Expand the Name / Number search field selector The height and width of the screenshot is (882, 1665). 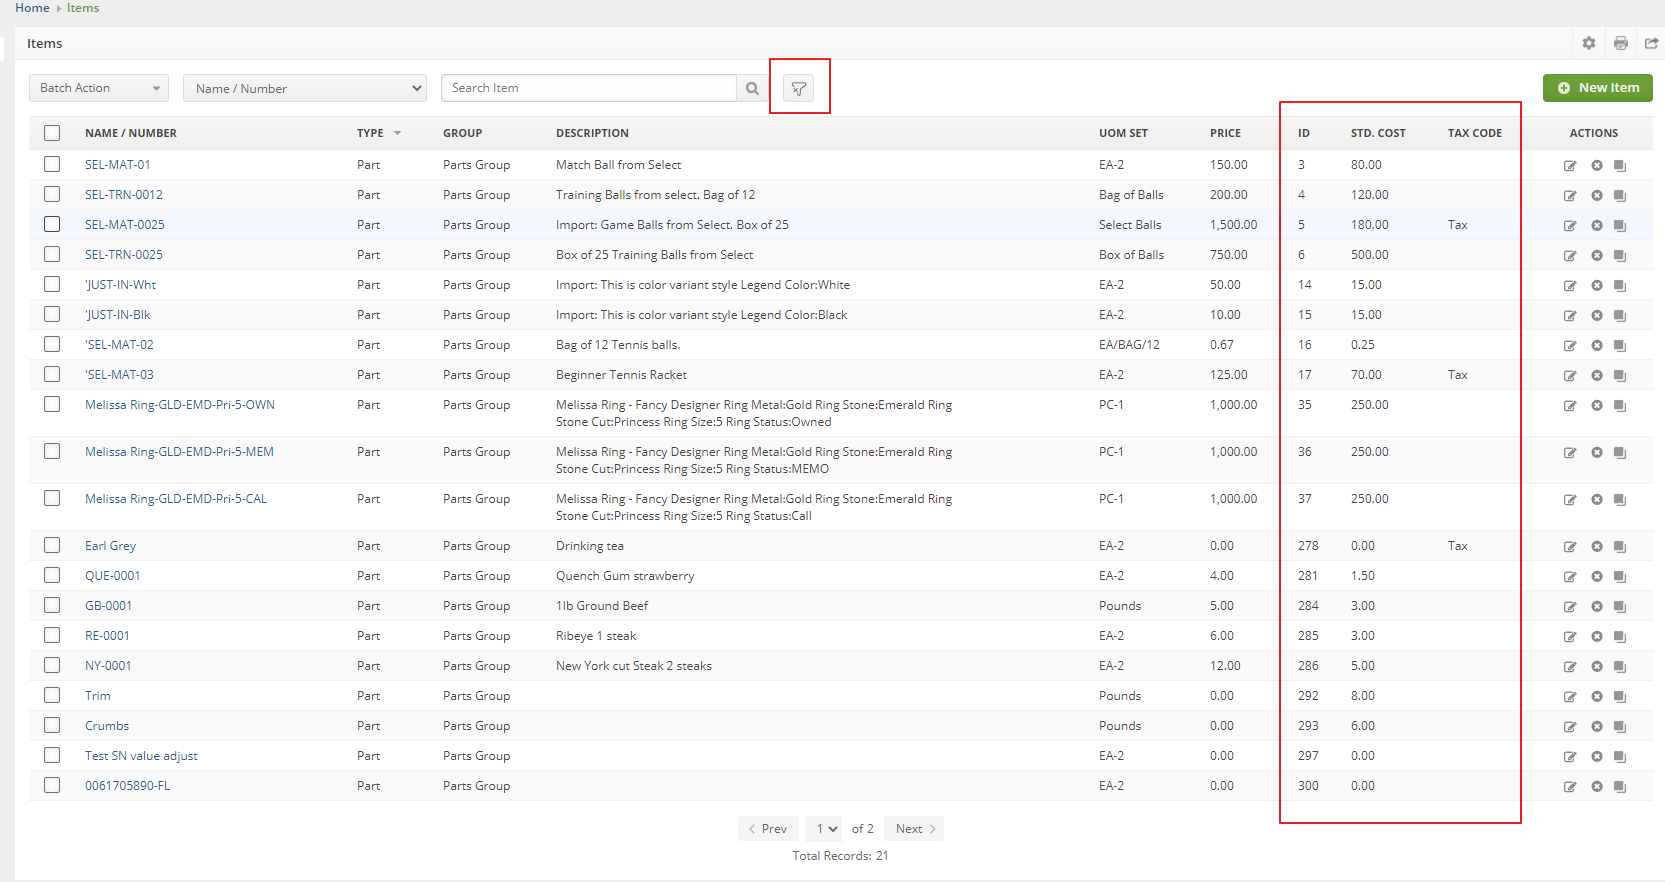[x=305, y=88]
